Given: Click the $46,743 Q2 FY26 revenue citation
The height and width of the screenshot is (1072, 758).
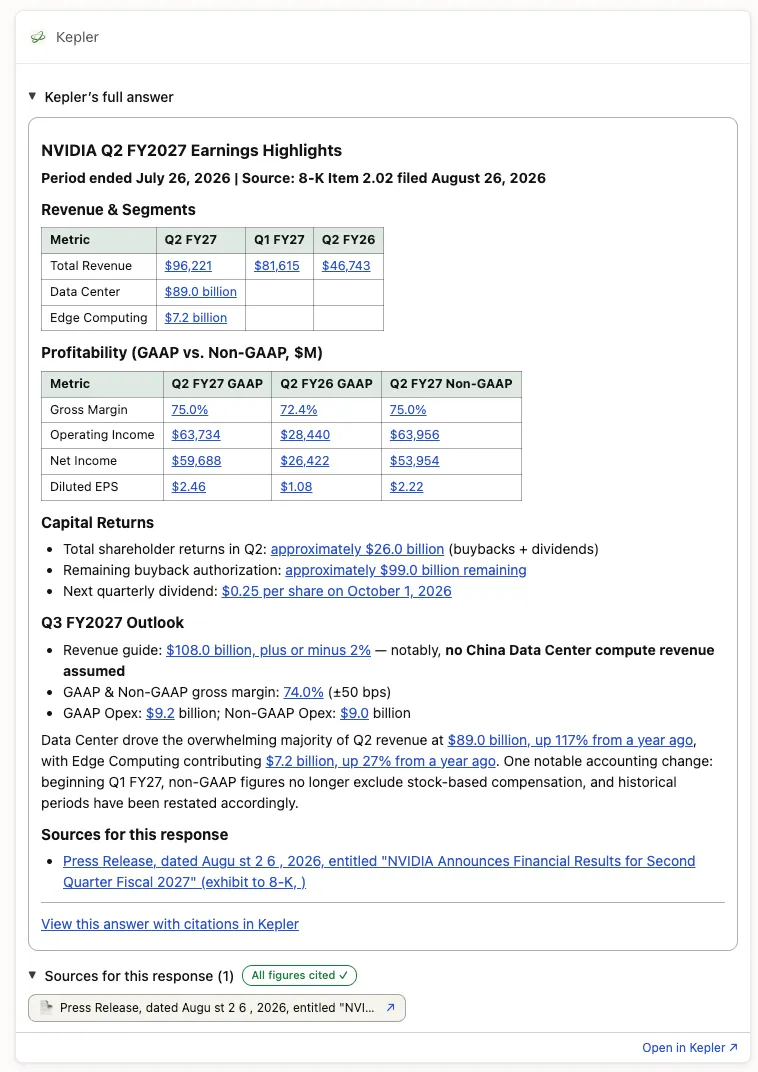Looking at the screenshot, I should [346, 266].
